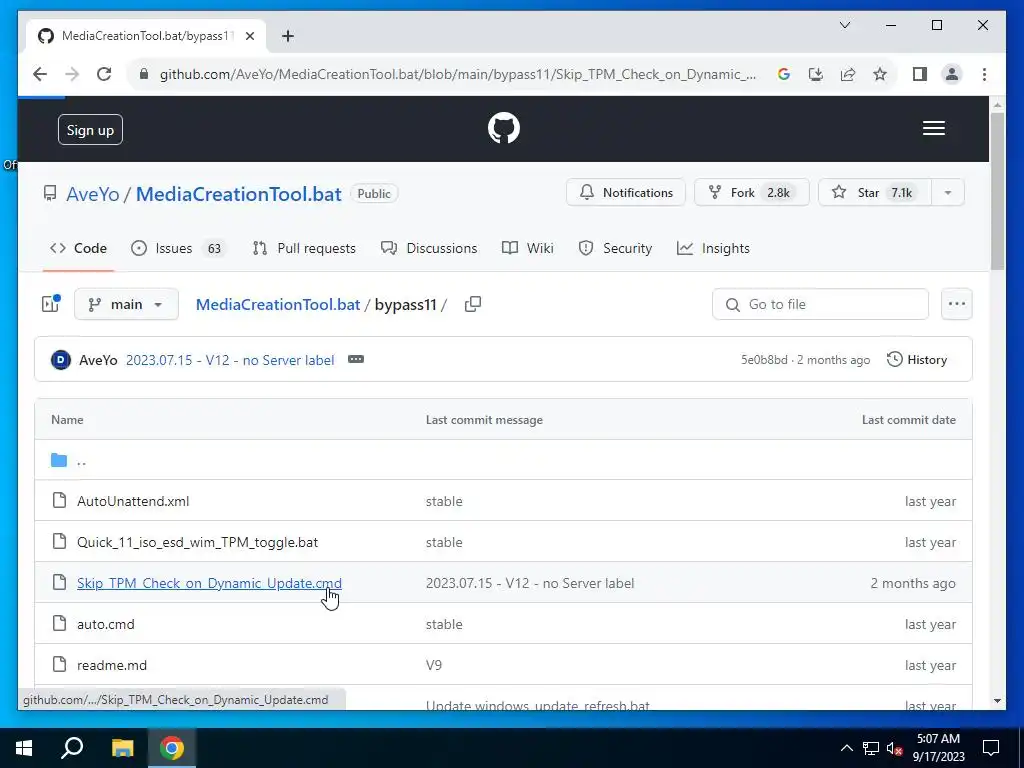Open readme.md file
This screenshot has height=768, width=1024.
click(x=112, y=665)
